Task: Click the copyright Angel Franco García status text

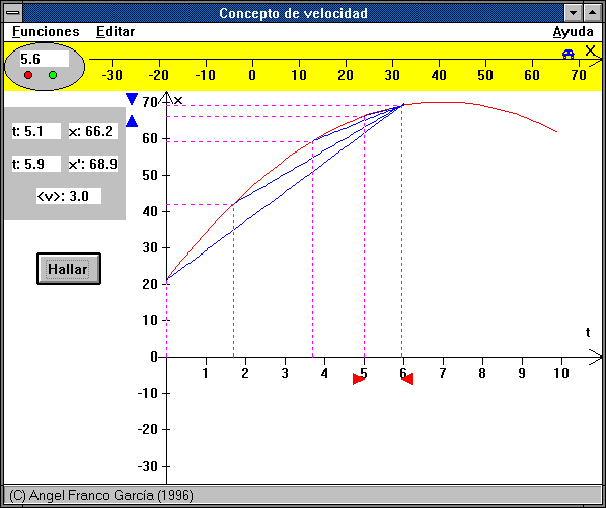Action: [x=101, y=495]
